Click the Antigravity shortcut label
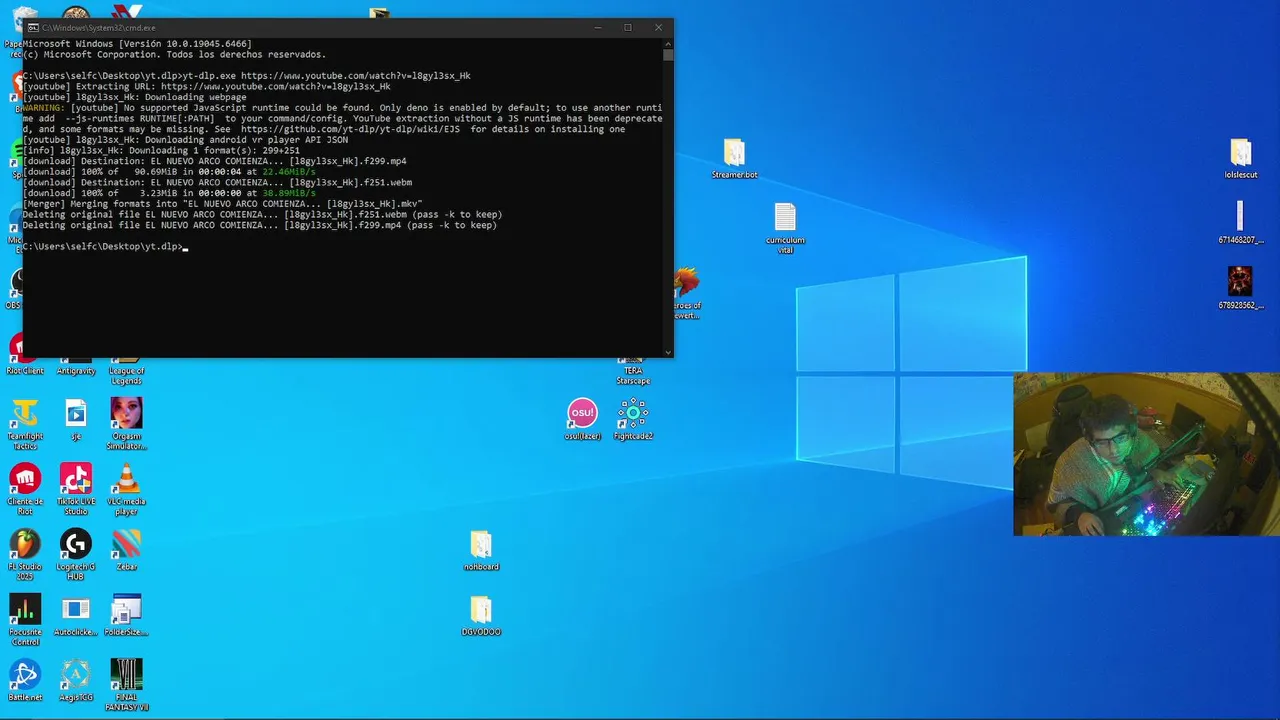1280x720 pixels. tap(76, 371)
